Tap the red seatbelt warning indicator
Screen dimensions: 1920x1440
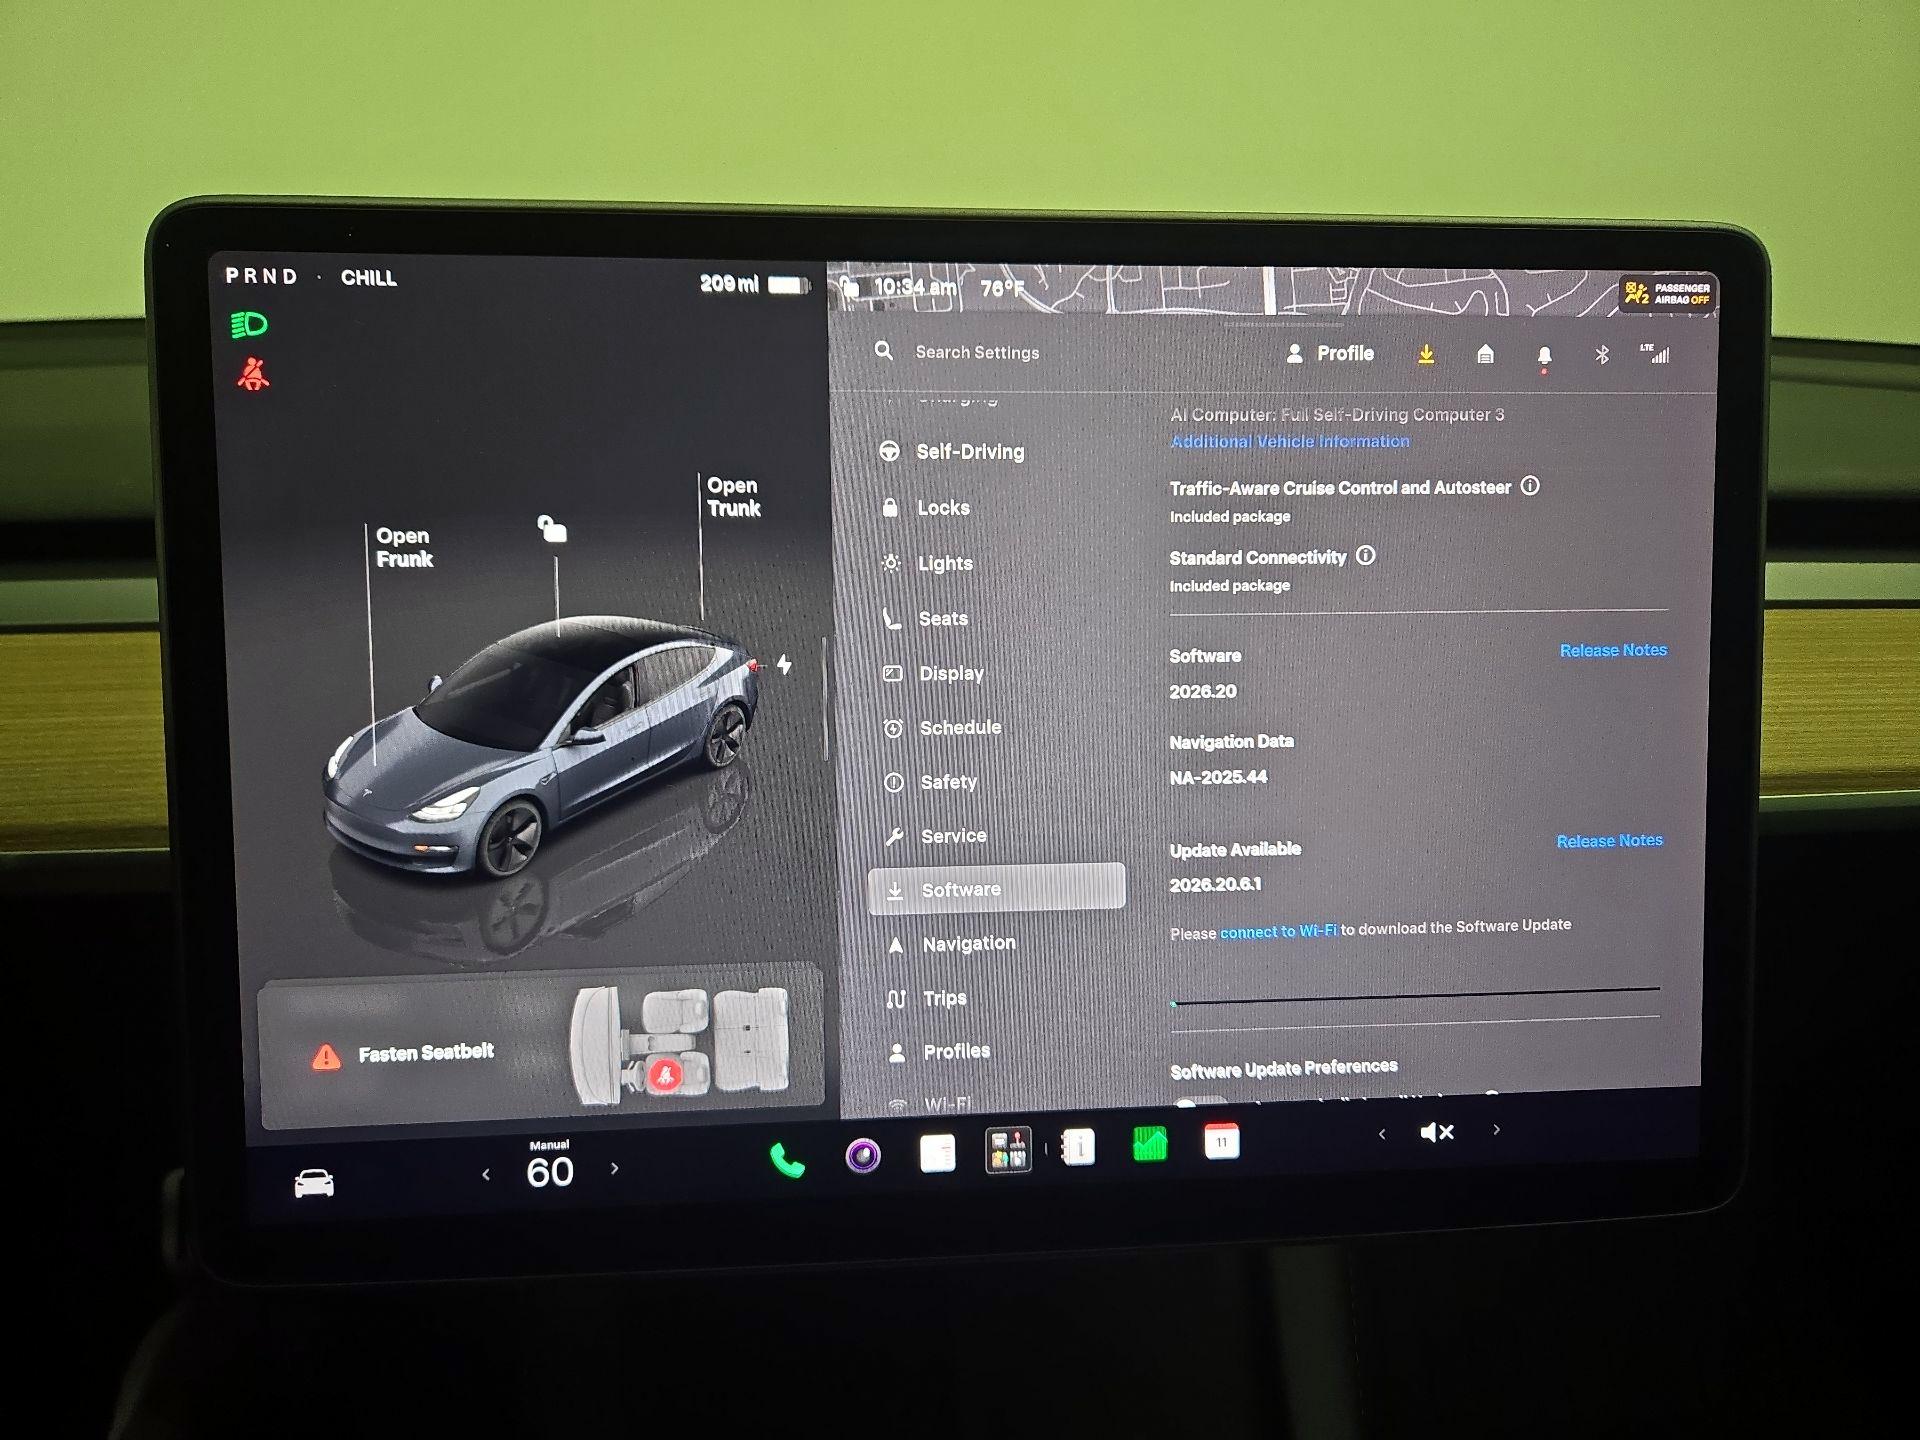pos(253,374)
